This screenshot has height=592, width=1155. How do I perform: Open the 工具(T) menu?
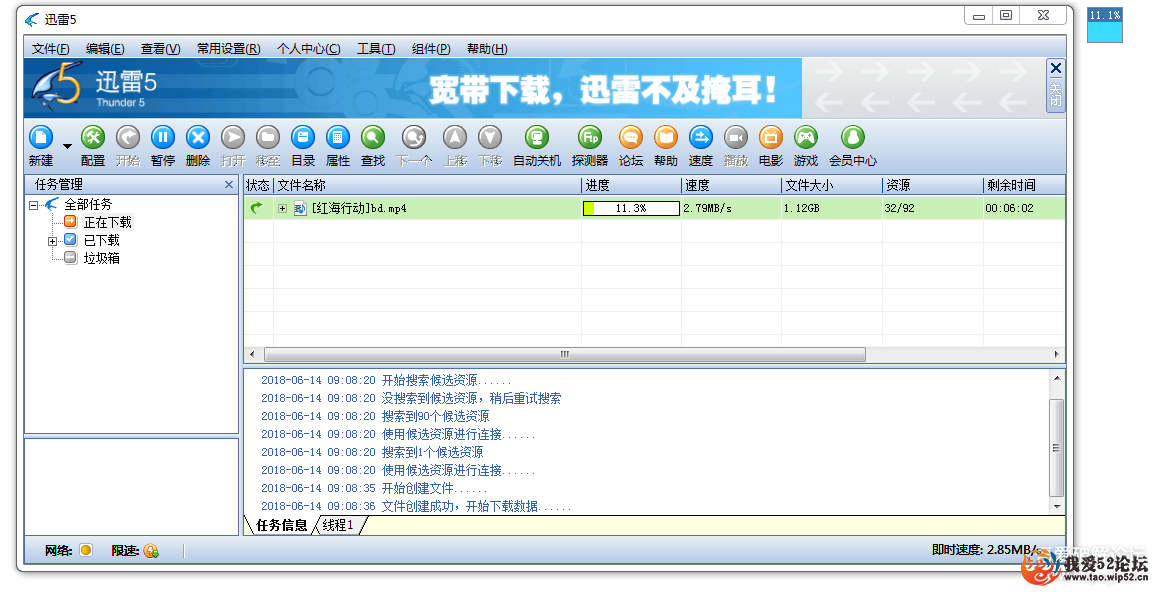[x=376, y=49]
